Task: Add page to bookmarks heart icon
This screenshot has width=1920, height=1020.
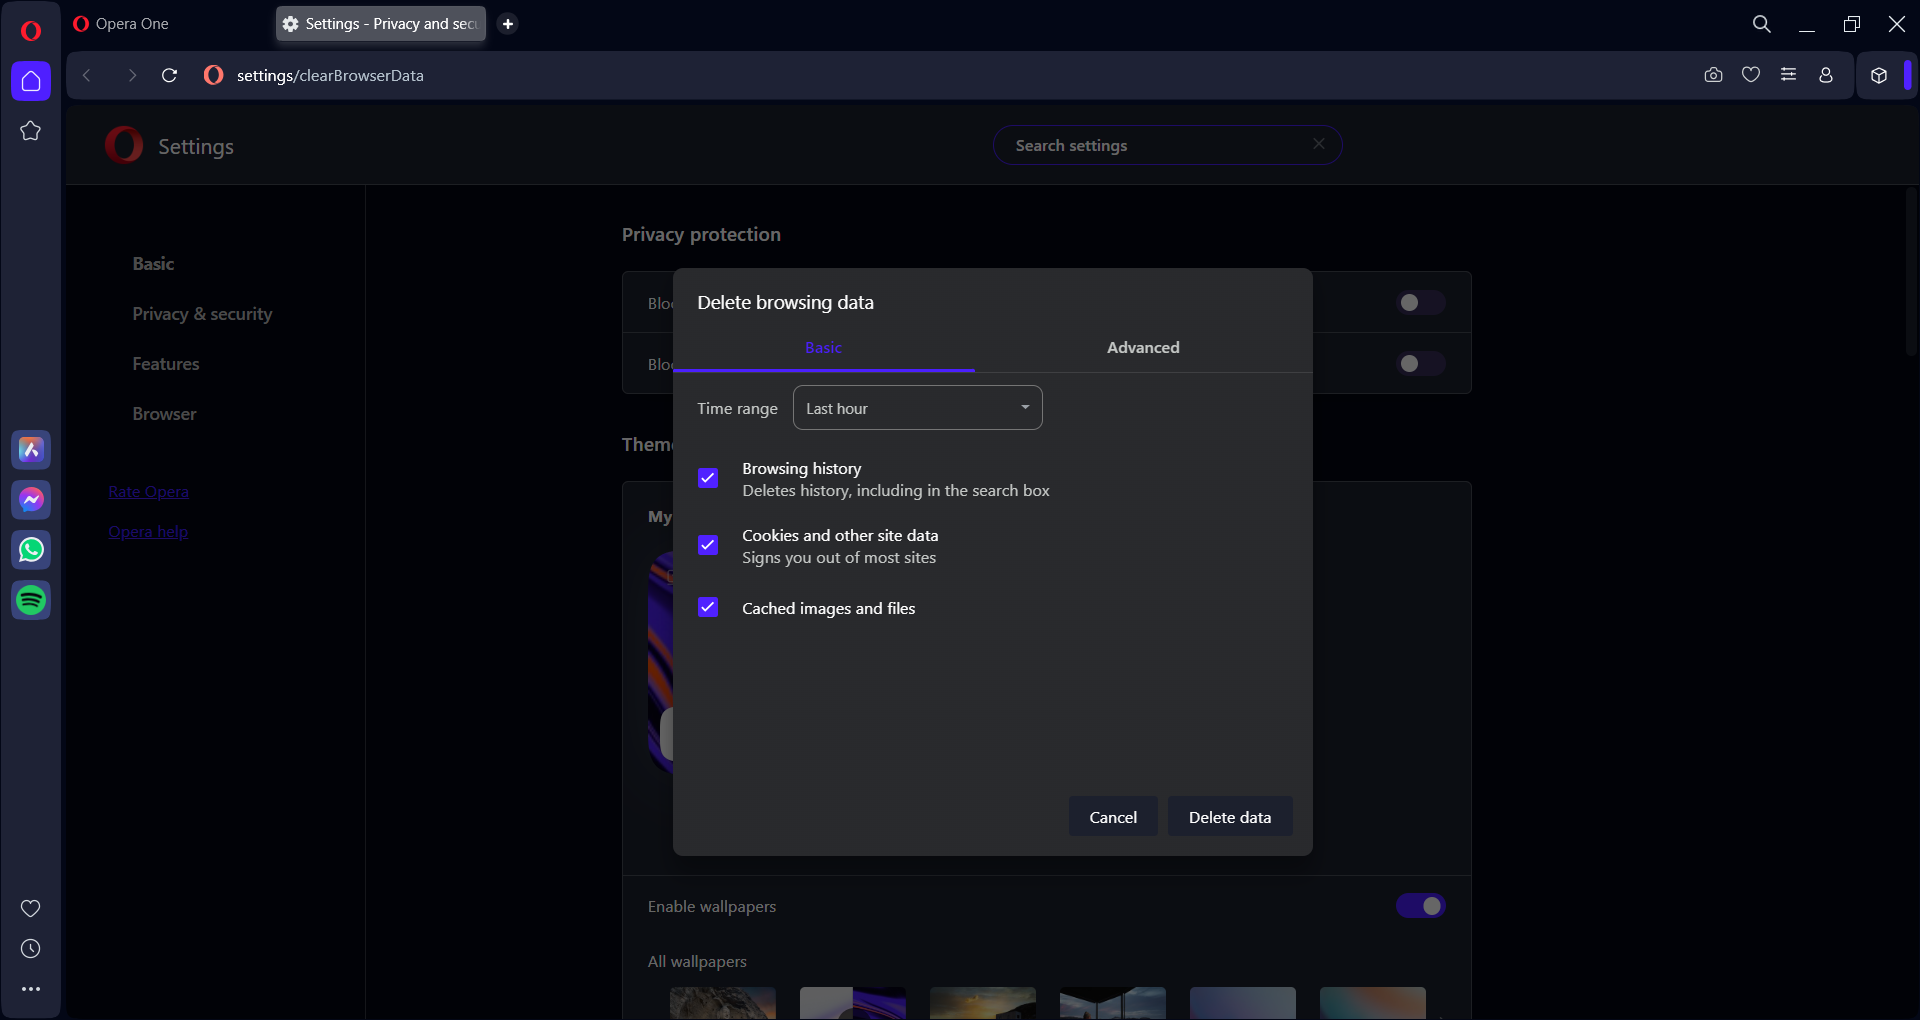Action: coord(1751,75)
